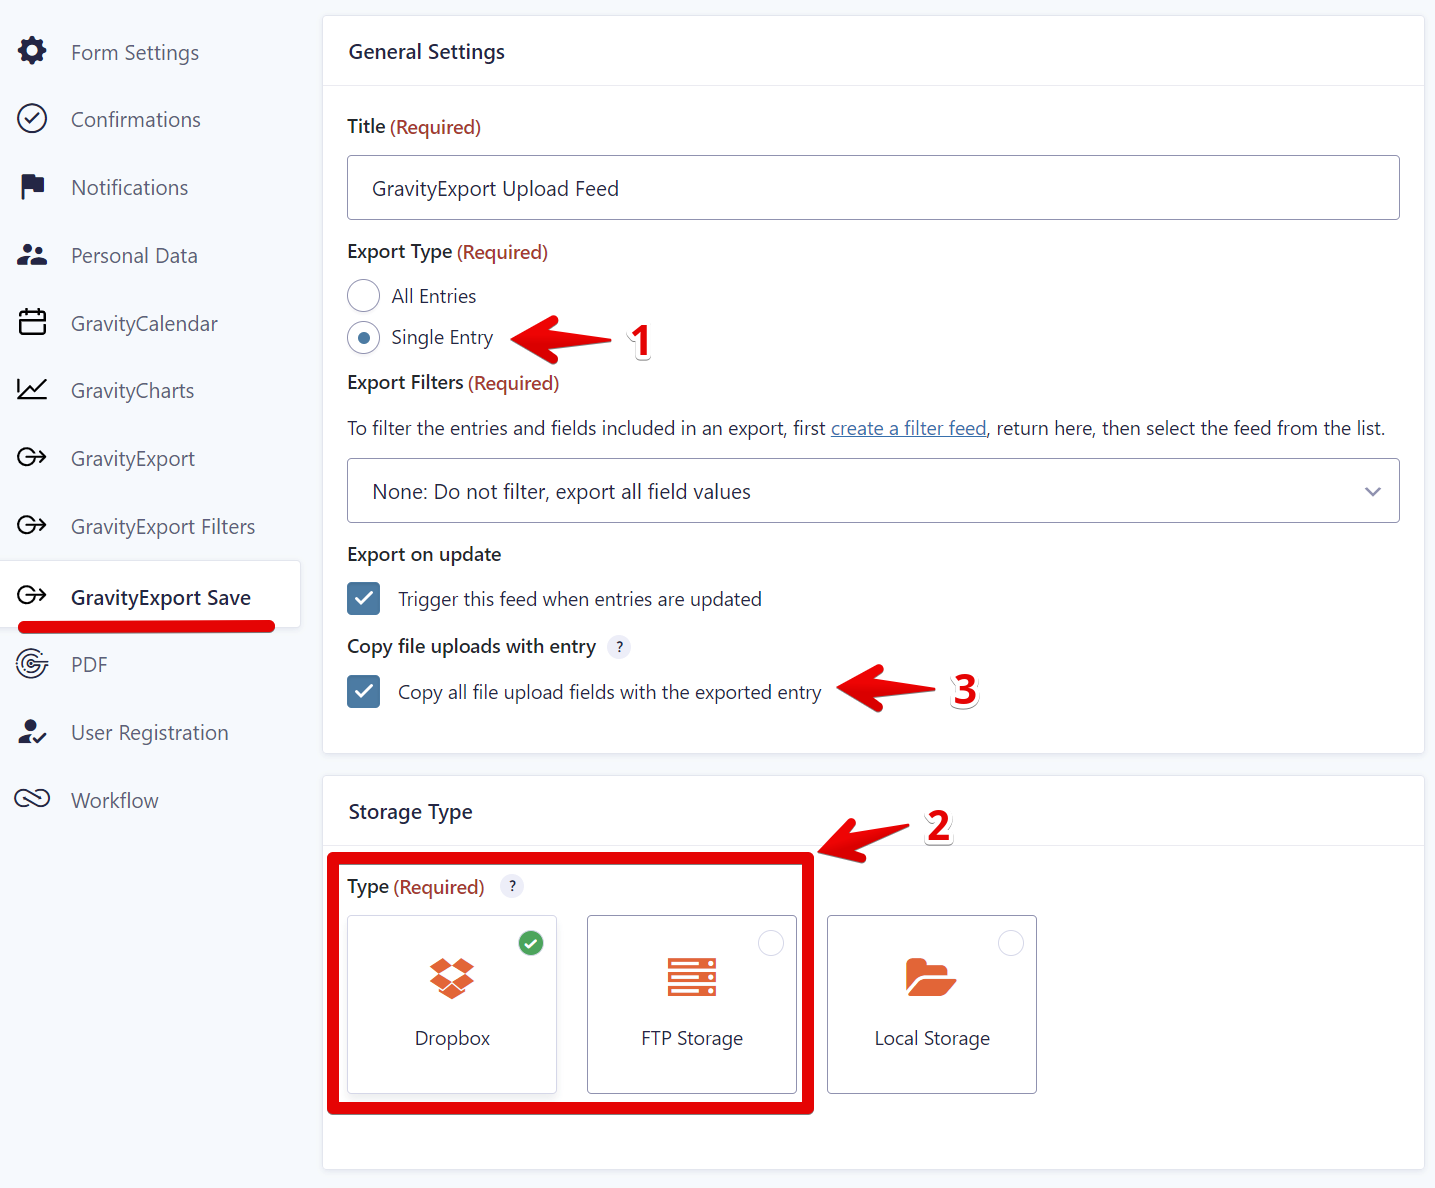The width and height of the screenshot is (1435, 1188).
Task: Click the User Registration person icon
Action: pos(32,732)
